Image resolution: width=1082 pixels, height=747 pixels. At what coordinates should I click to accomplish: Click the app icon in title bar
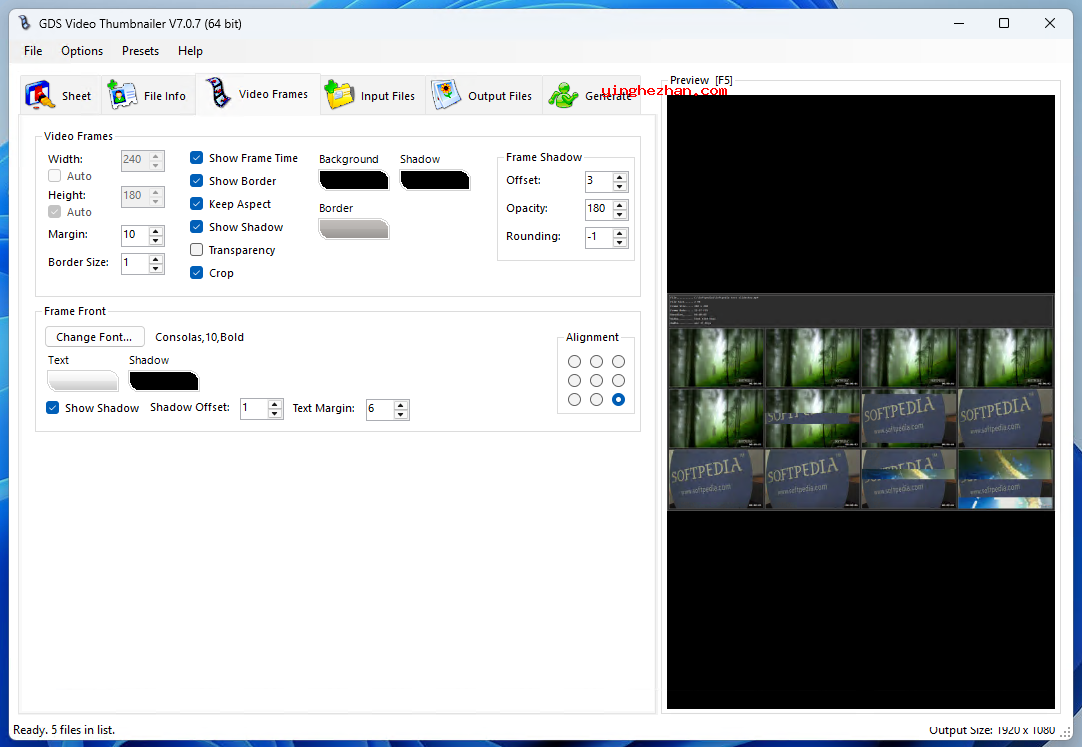click(25, 23)
